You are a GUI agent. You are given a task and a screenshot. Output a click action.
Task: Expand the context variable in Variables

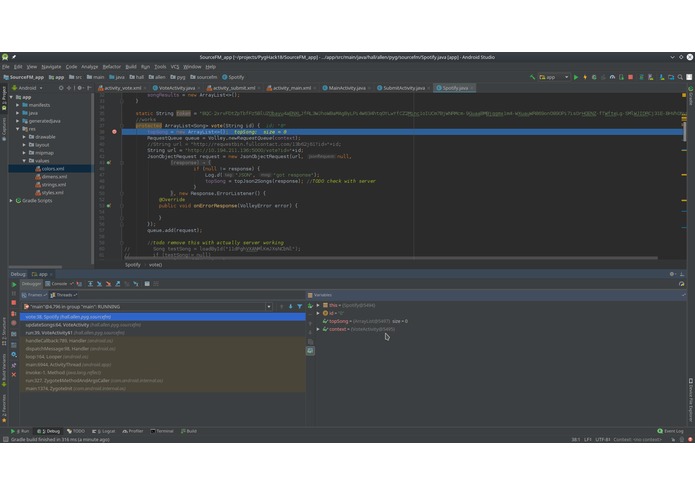point(318,329)
